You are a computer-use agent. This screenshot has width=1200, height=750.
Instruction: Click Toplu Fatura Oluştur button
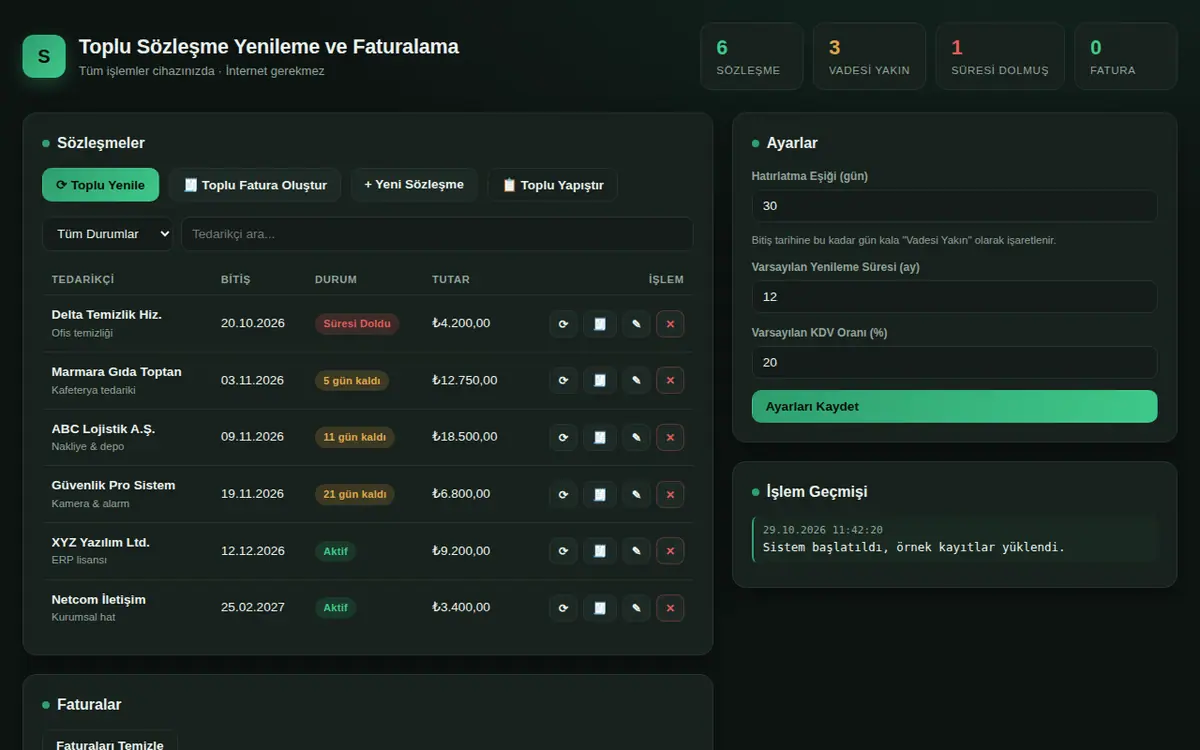255,185
